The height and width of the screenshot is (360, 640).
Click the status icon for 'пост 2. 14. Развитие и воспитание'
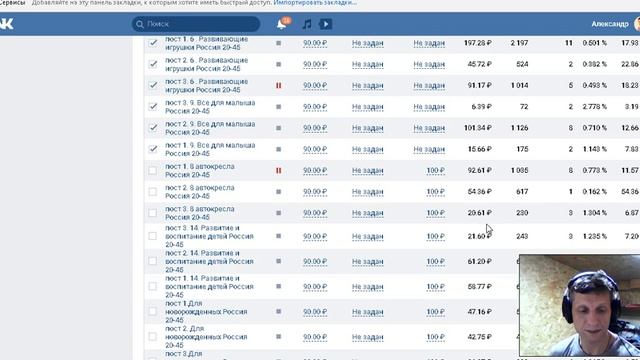[278, 261]
